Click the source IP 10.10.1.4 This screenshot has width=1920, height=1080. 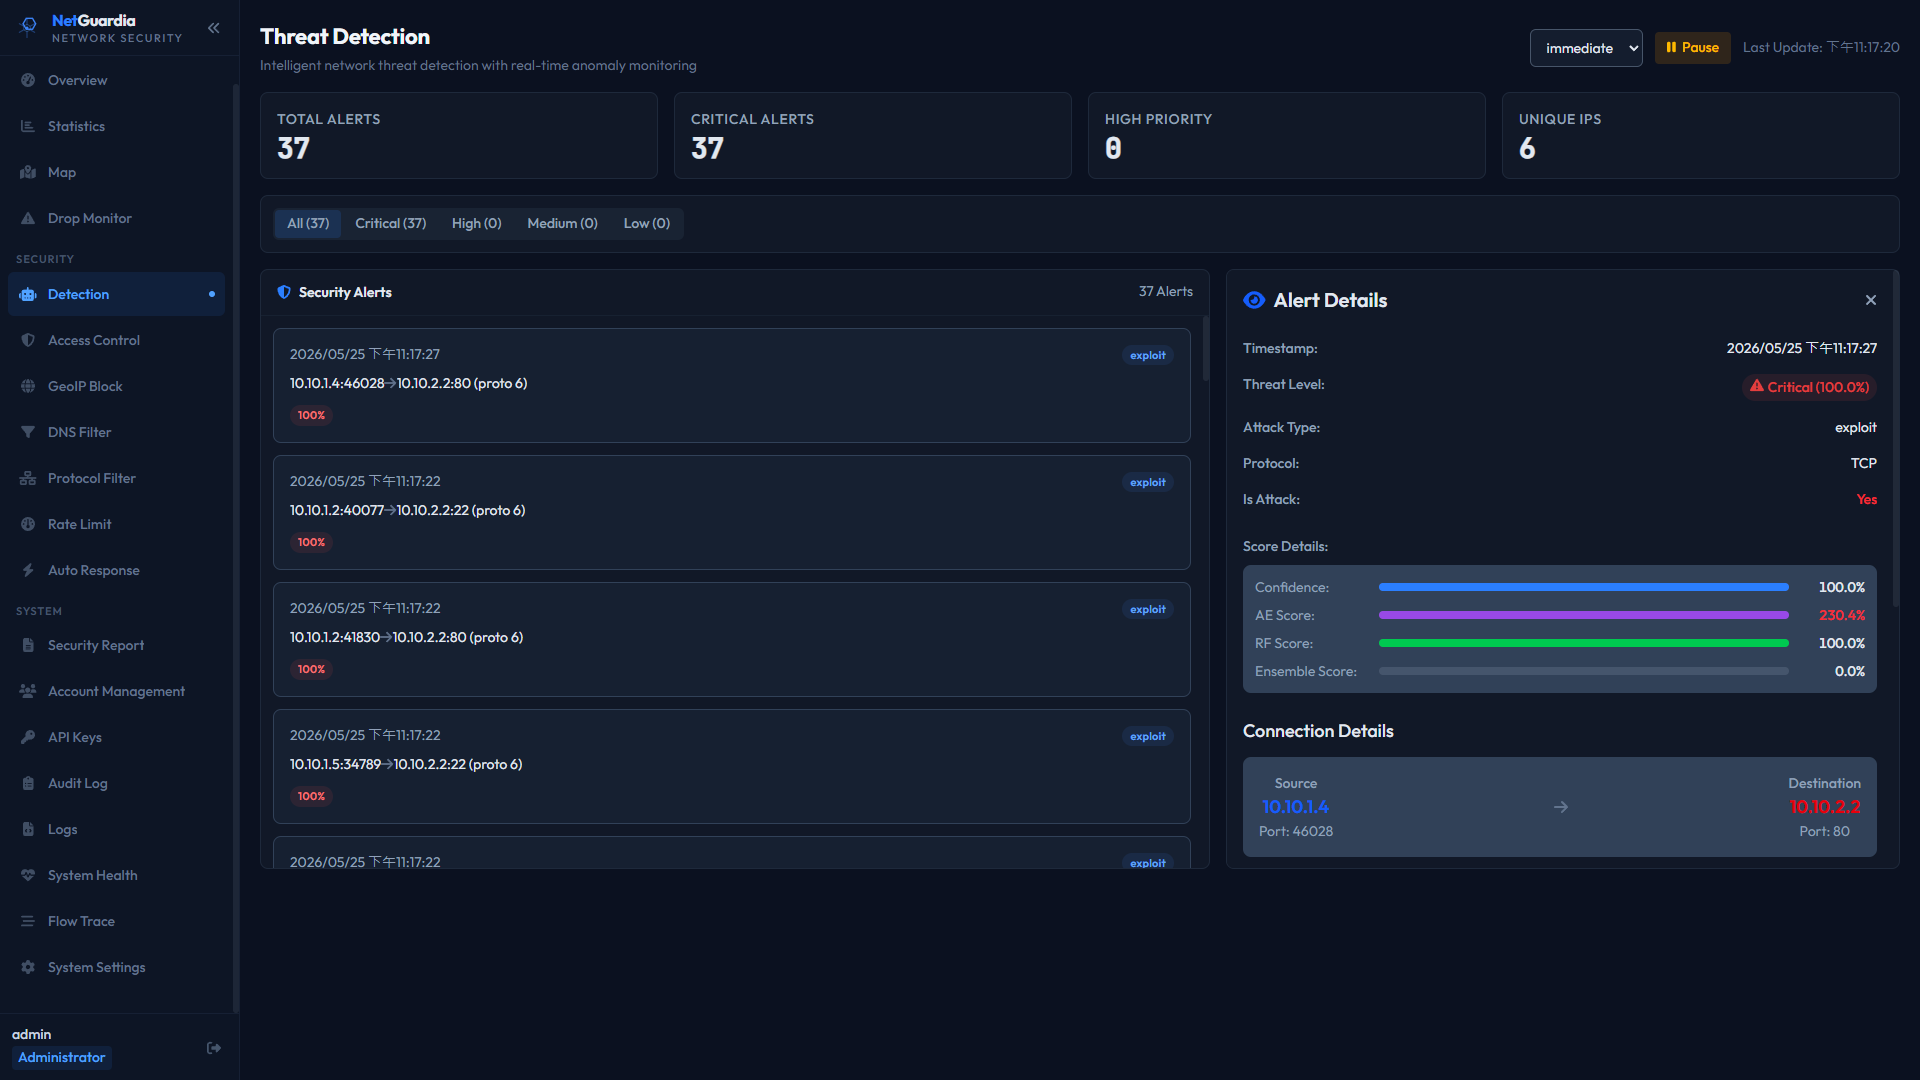[1295, 807]
